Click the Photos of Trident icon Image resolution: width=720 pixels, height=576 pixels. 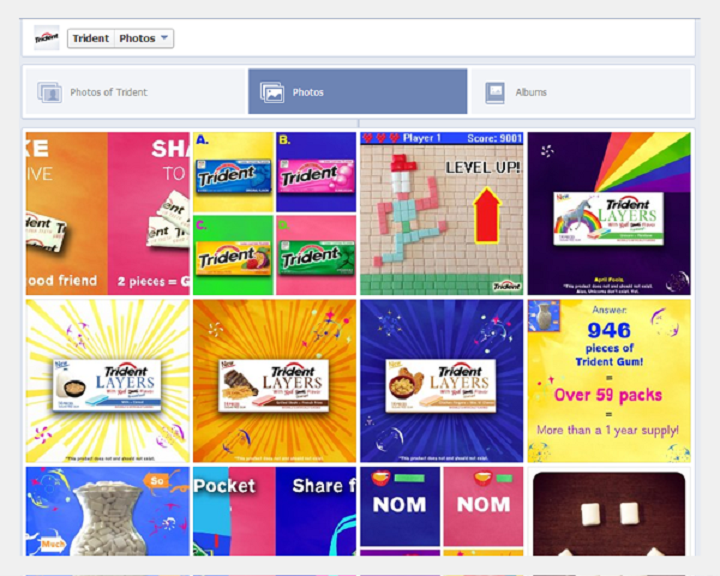click(x=49, y=92)
